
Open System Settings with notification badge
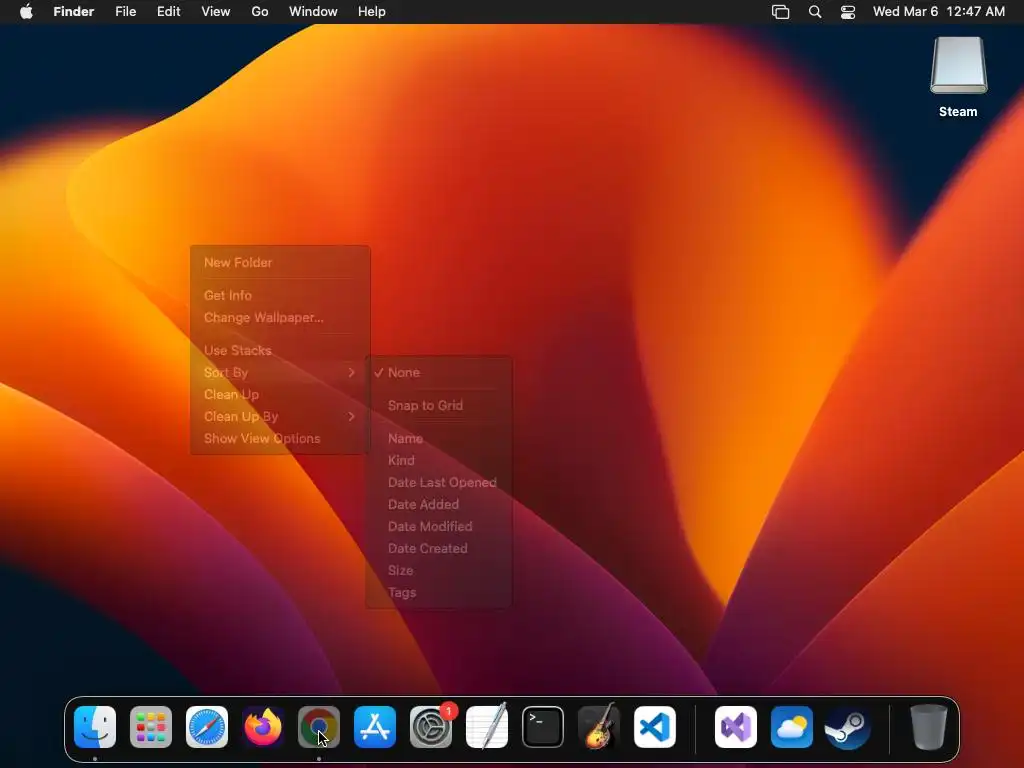431,727
